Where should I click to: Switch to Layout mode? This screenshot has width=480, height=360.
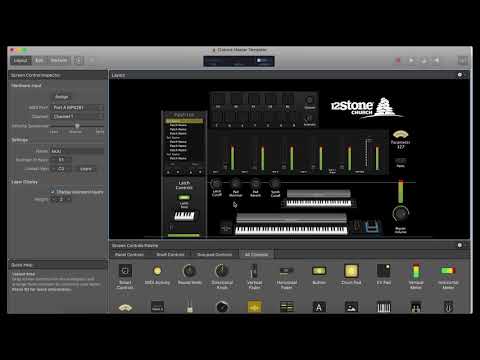pos(20,60)
